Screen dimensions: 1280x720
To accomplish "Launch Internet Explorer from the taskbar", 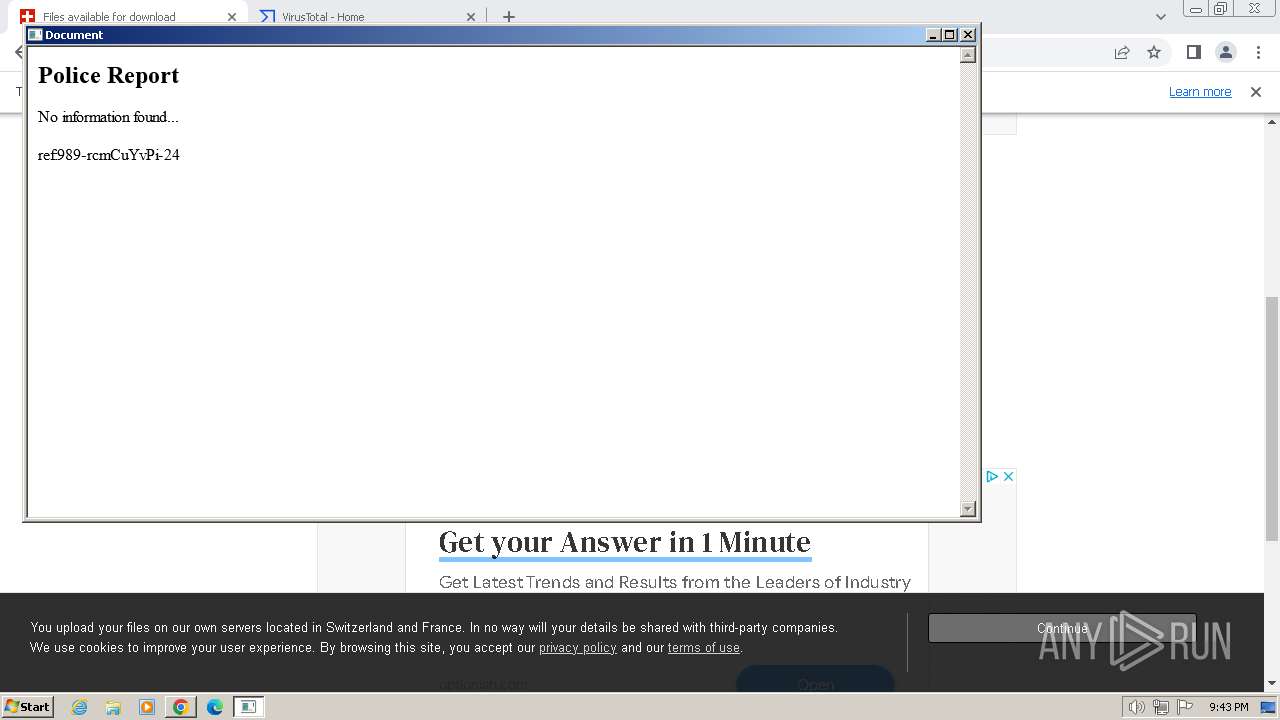I will (x=79, y=707).
